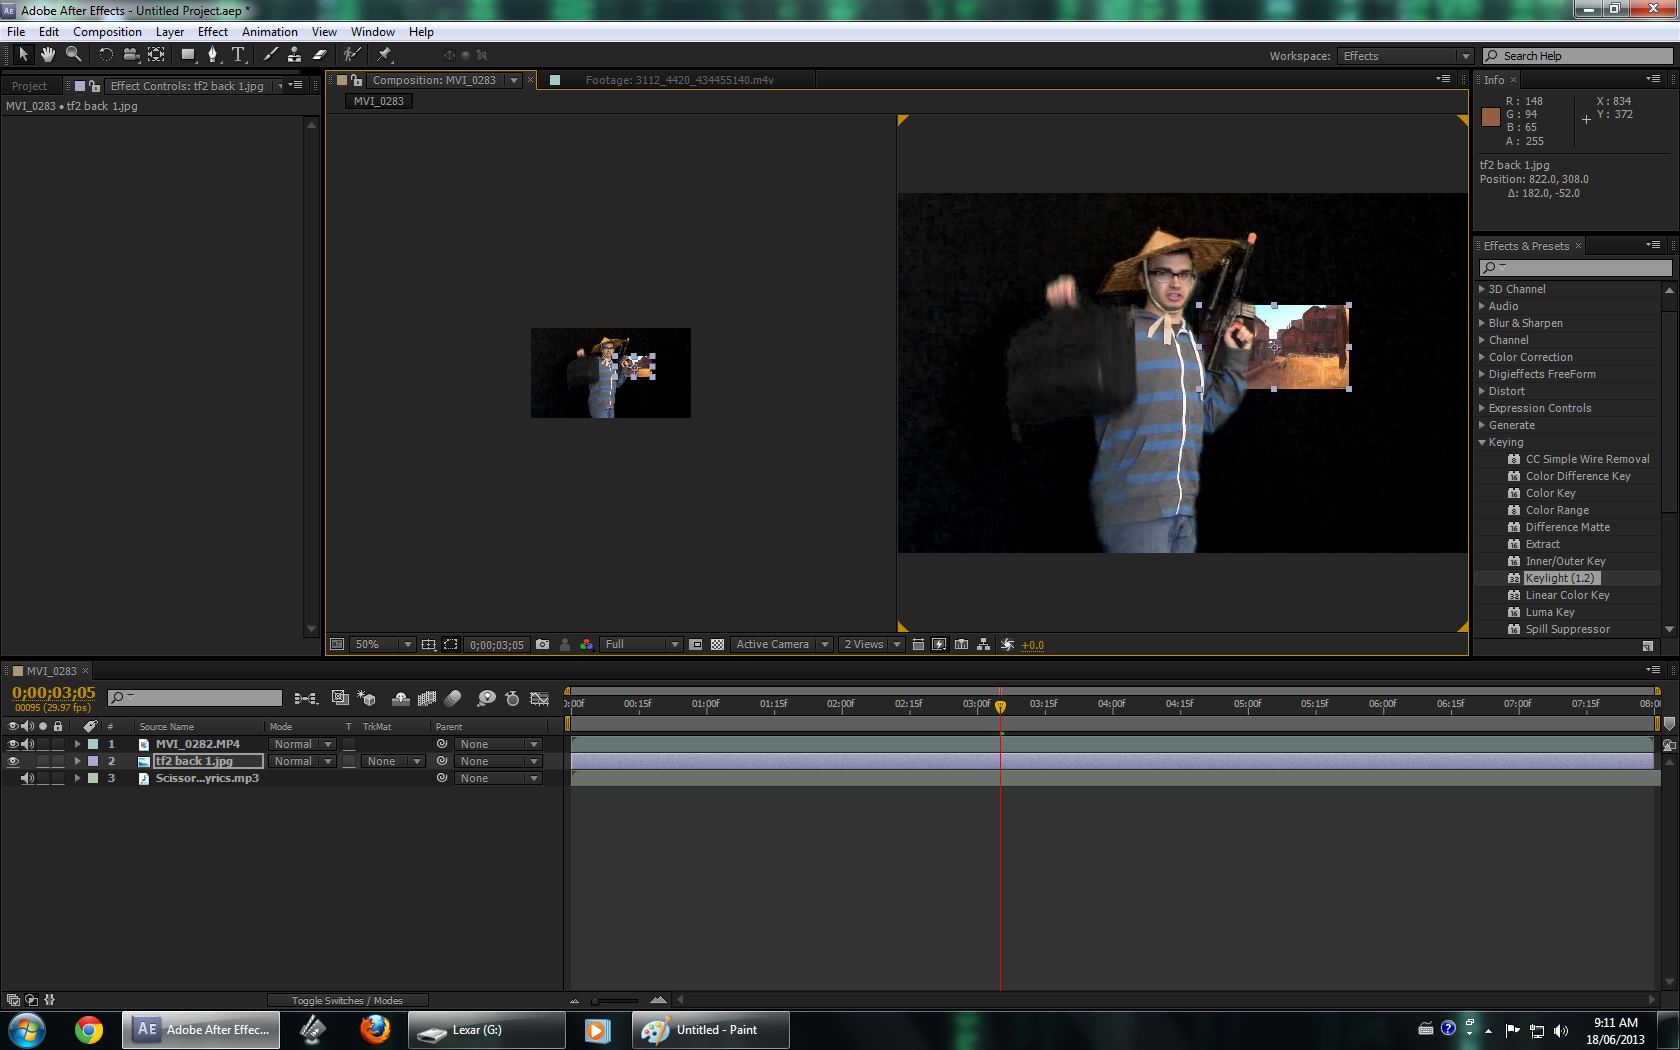This screenshot has height=1050, width=1680.
Task: Toggle Transparency Grid in viewer
Action: (717, 645)
